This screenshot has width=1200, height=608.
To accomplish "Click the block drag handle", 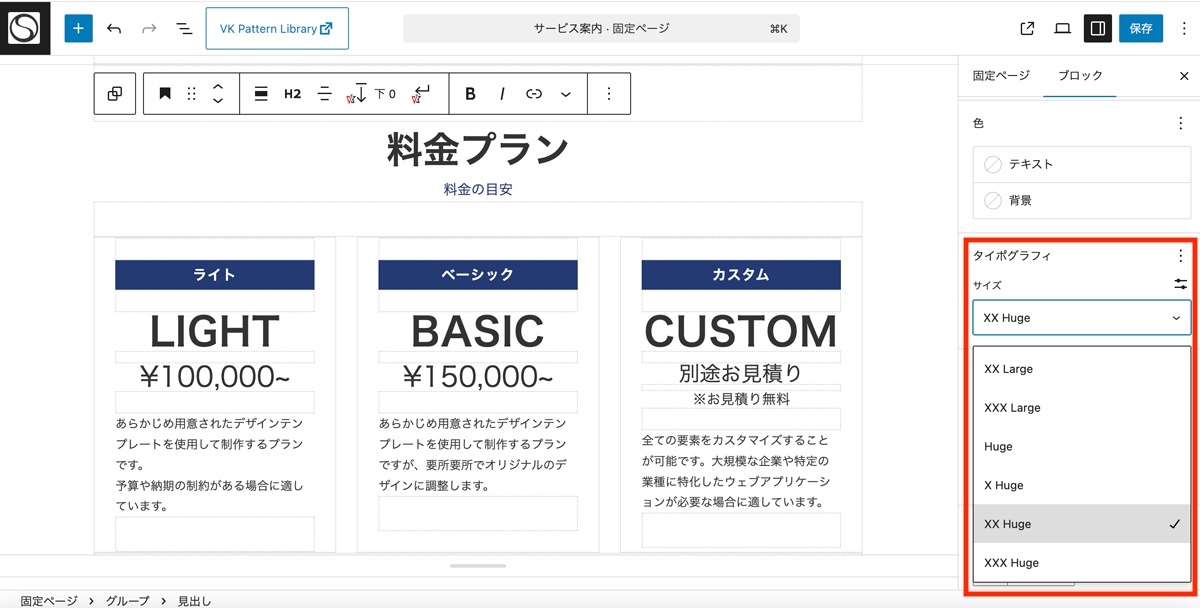I will pos(192,94).
